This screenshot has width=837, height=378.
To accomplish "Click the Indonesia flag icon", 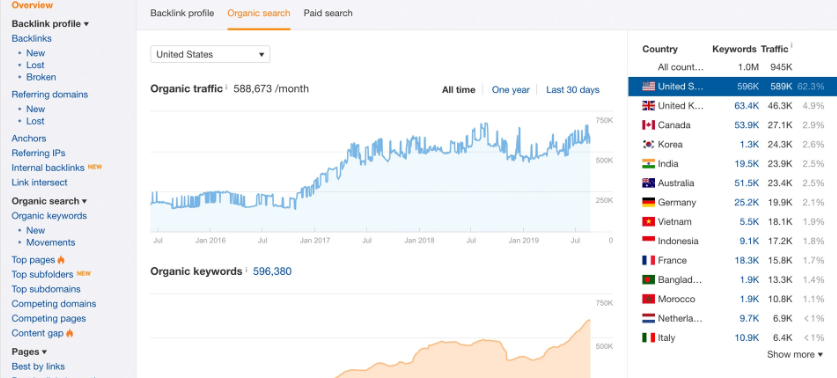I will pyautogui.click(x=649, y=241).
